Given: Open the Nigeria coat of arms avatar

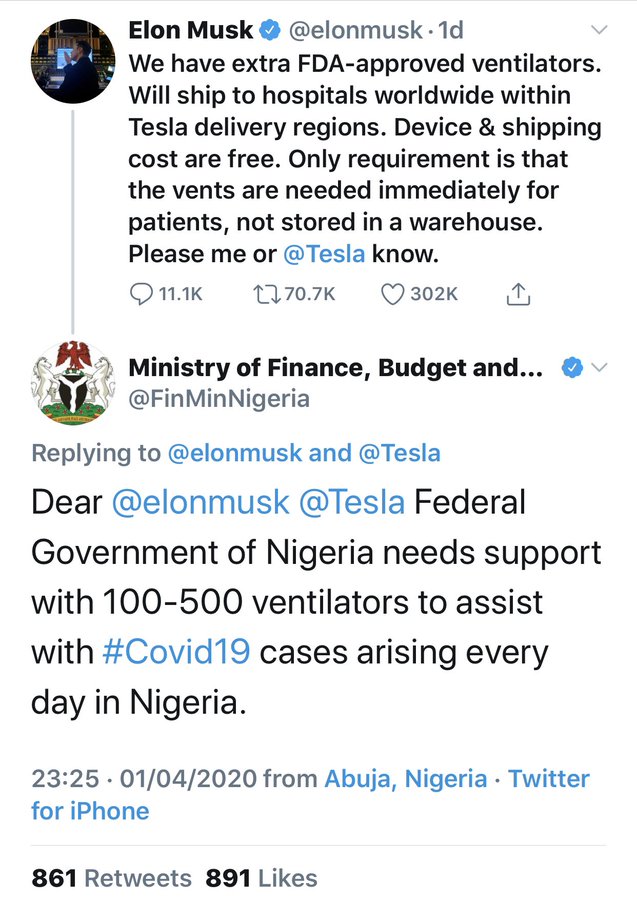Looking at the screenshot, I should point(73,383).
